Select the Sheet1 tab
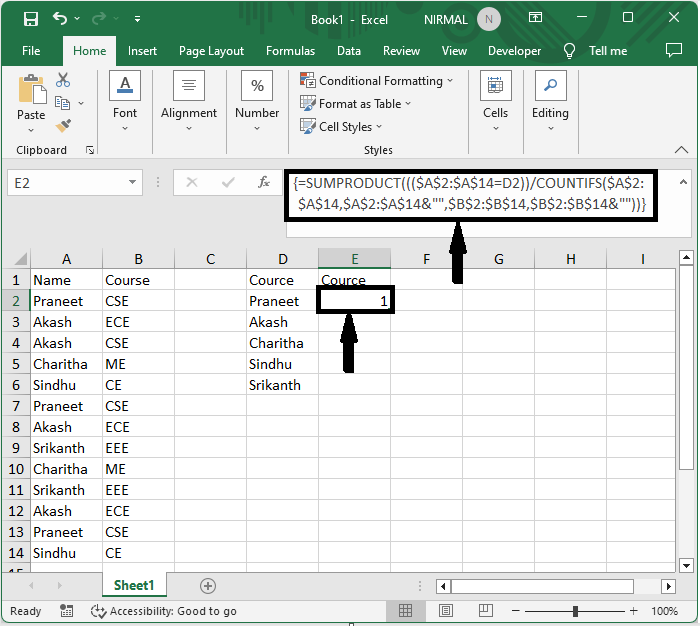Image resolution: width=700 pixels, height=626 pixels. (x=134, y=585)
